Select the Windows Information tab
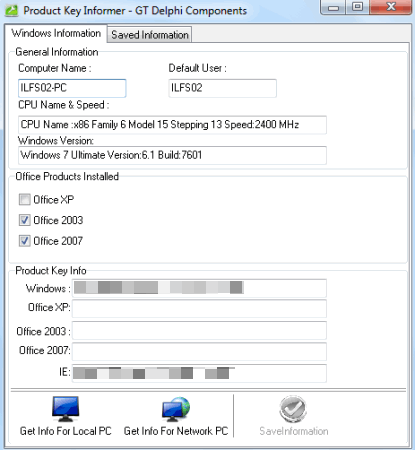The height and width of the screenshot is (450, 415). 56,33
